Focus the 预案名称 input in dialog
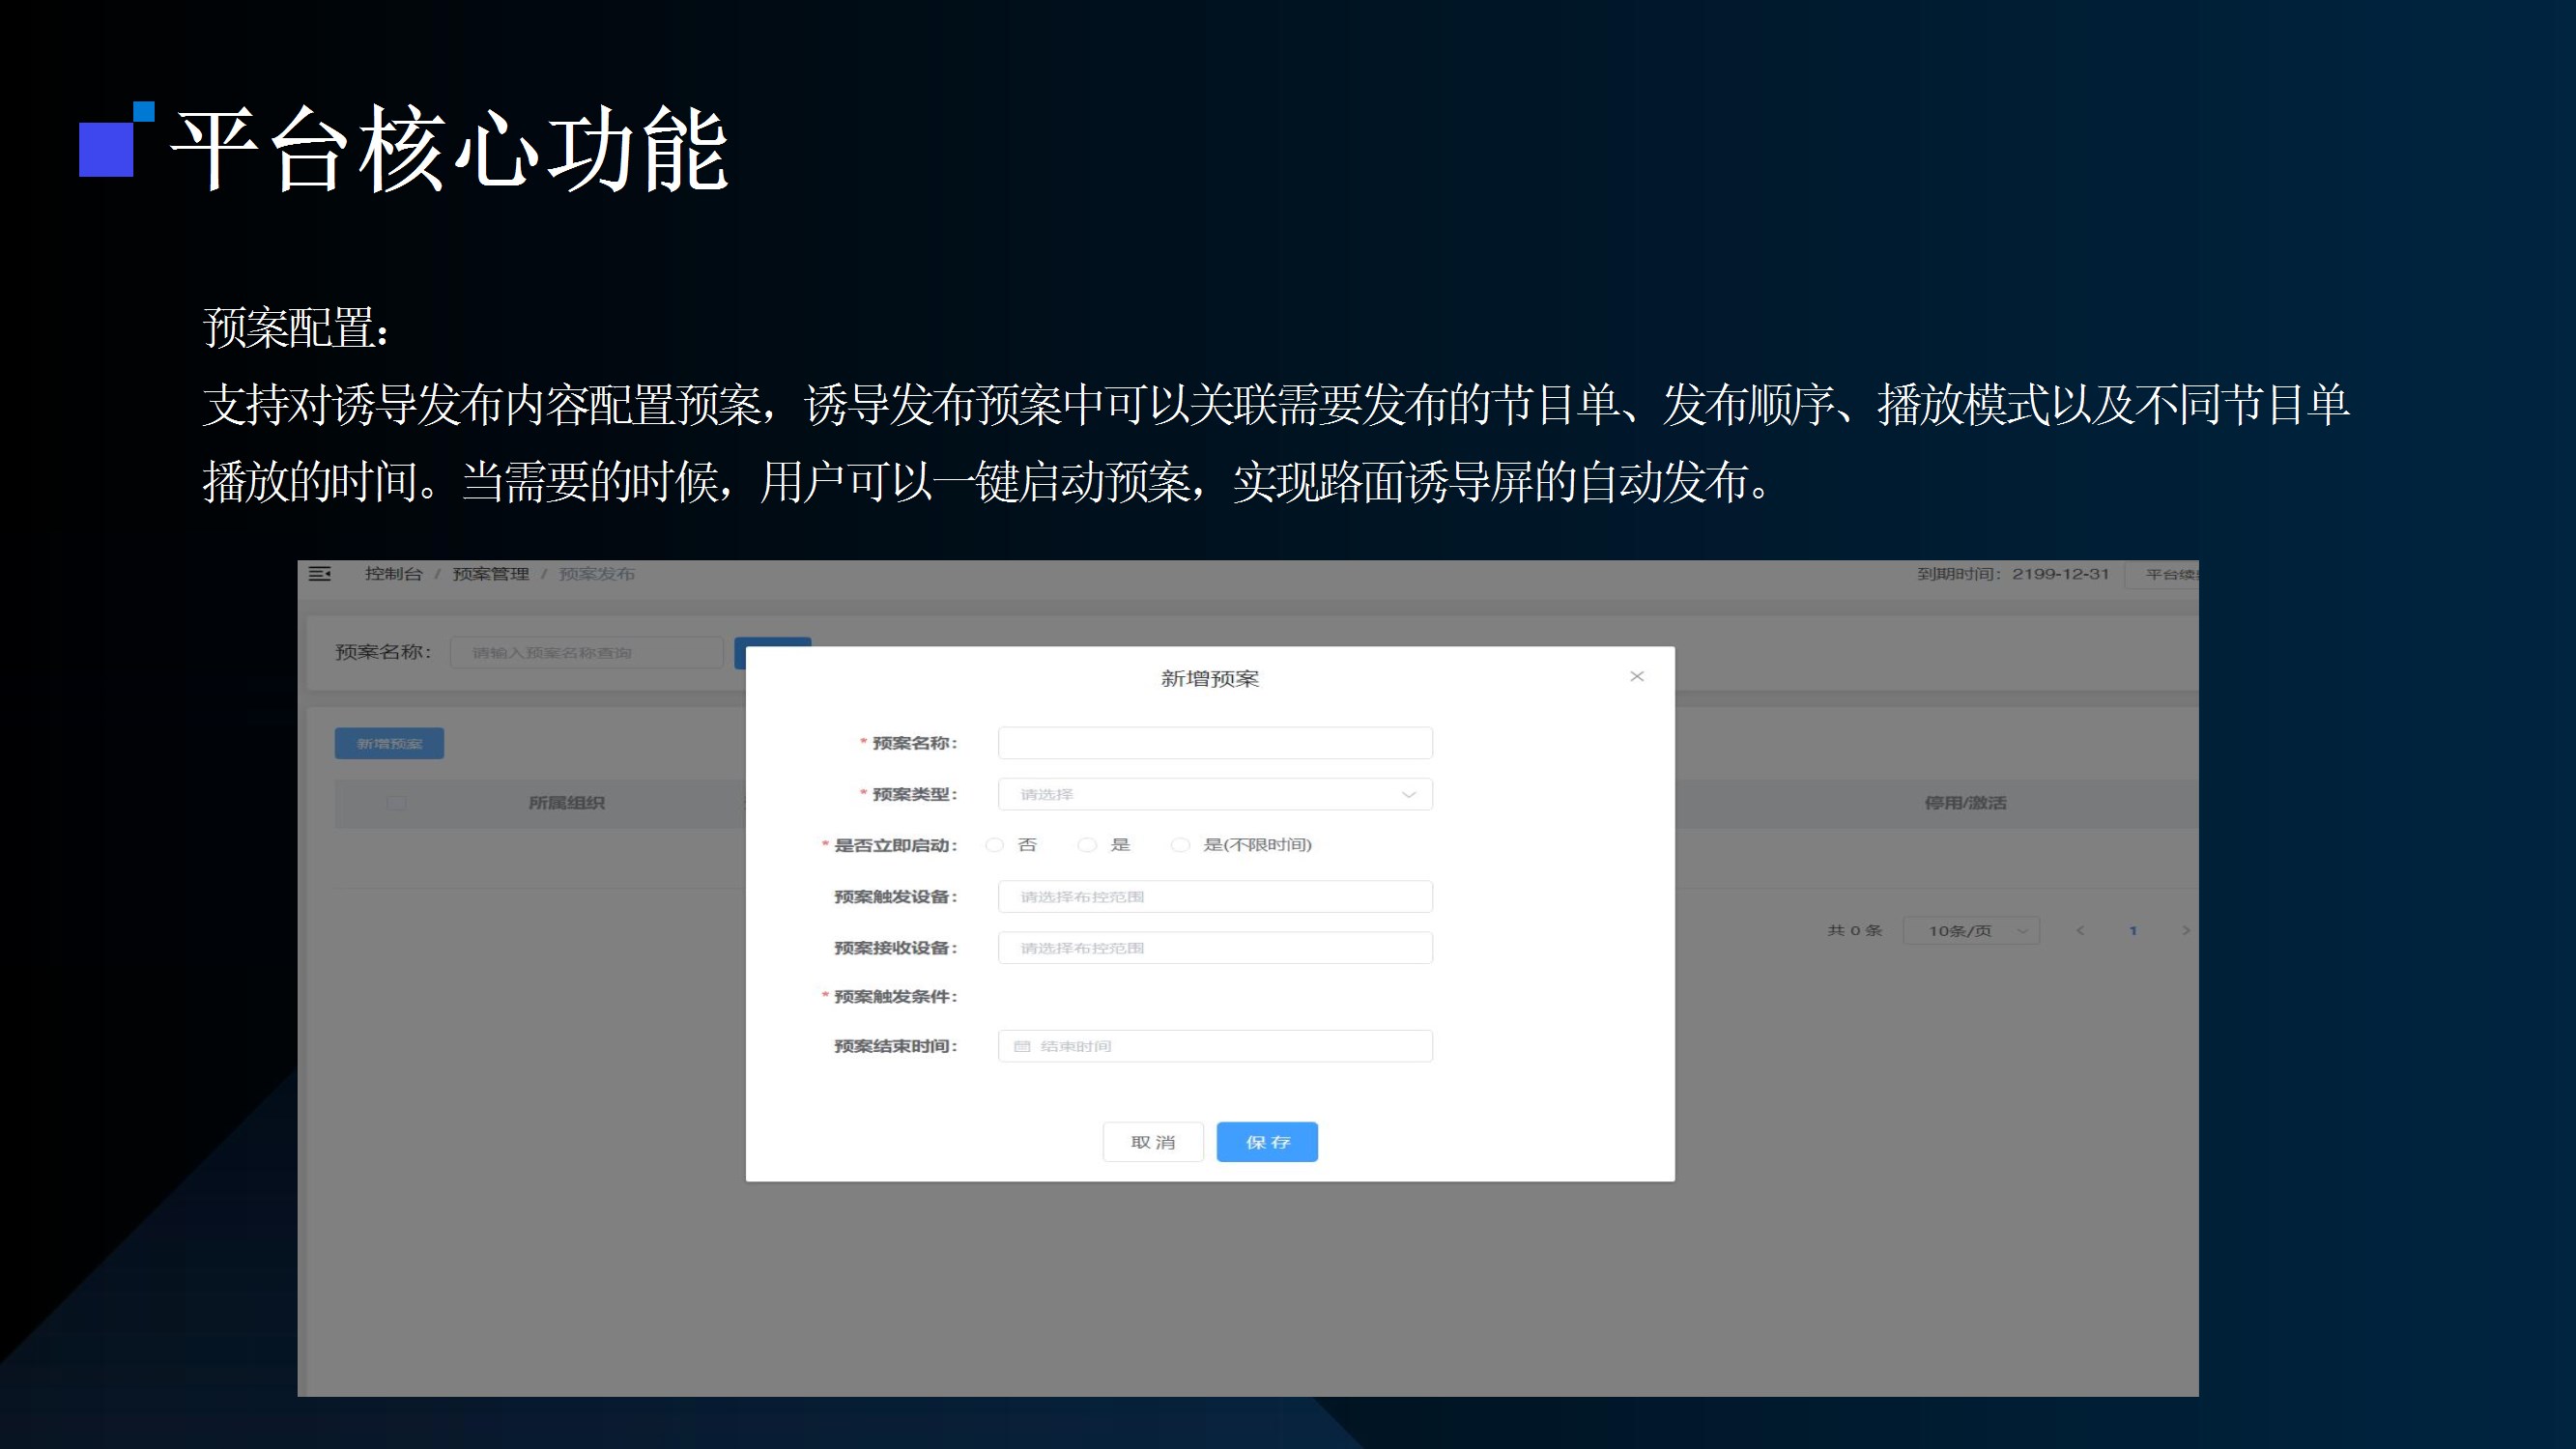The image size is (2576, 1449). [x=1214, y=743]
